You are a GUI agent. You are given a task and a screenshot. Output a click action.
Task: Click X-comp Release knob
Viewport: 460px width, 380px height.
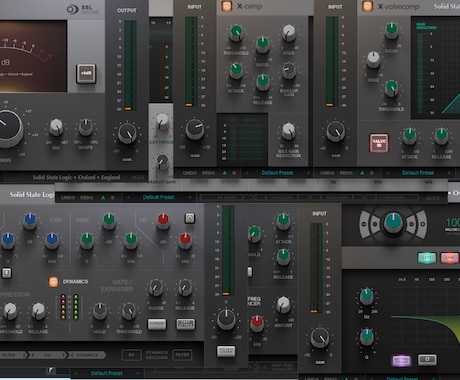263,82
